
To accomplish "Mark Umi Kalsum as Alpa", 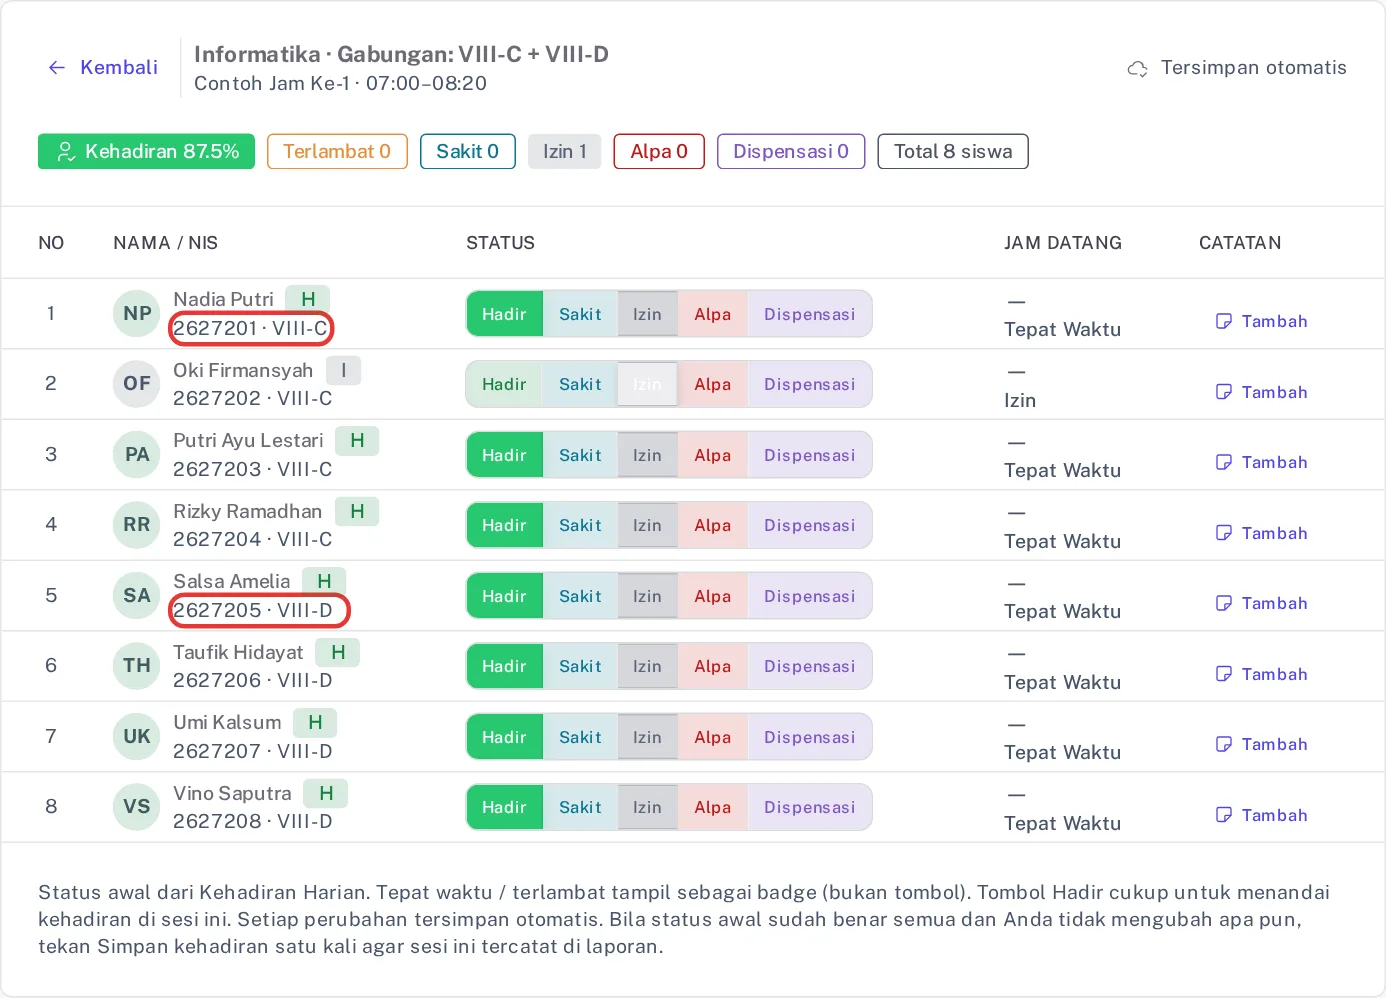I will click(x=712, y=737).
